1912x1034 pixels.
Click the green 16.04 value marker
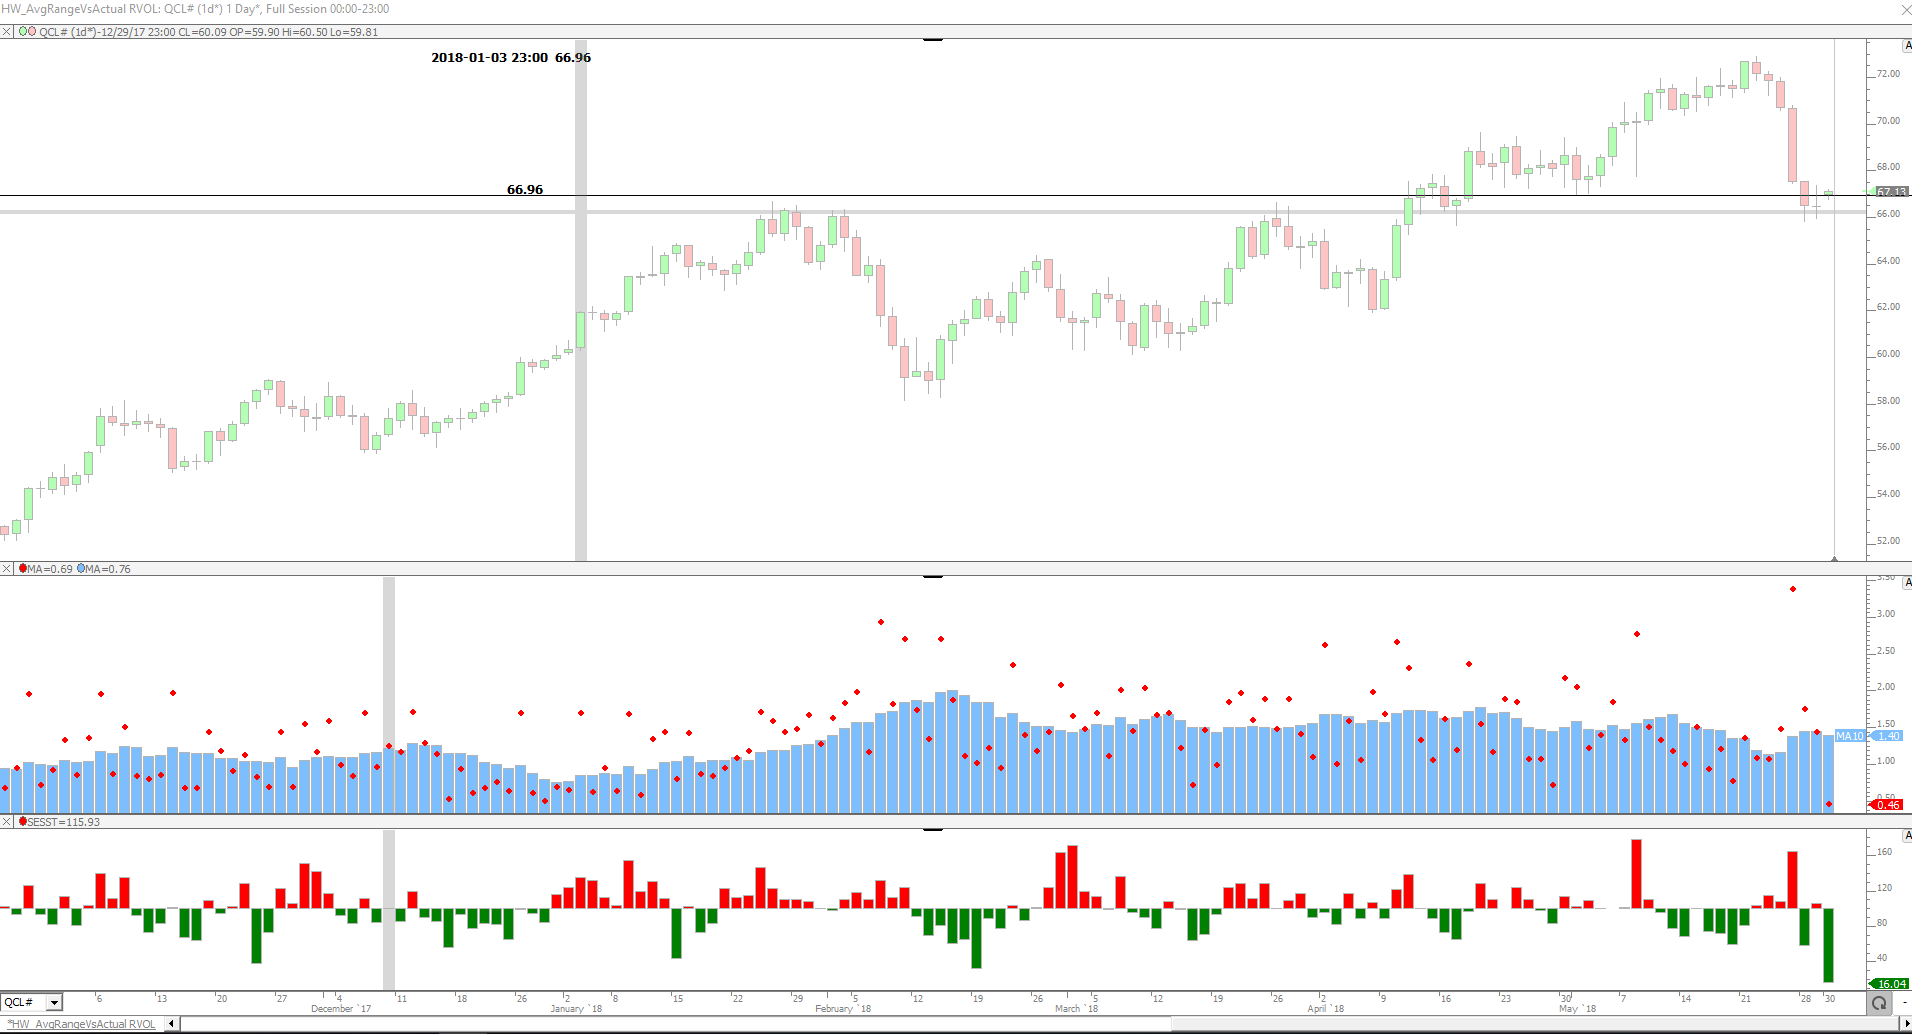tap(1889, 984)
